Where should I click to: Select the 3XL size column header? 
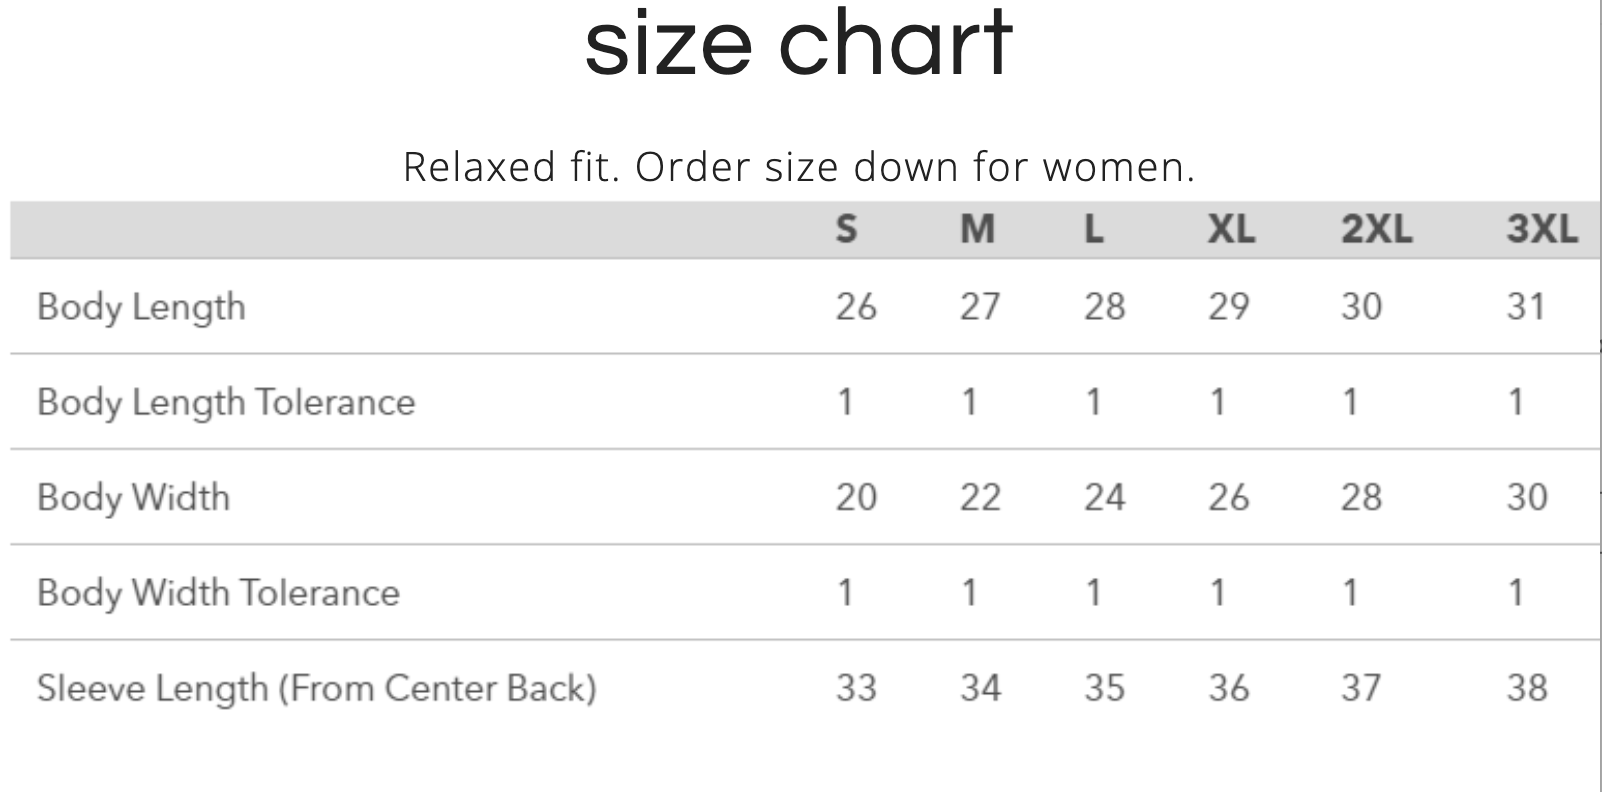1541,230
